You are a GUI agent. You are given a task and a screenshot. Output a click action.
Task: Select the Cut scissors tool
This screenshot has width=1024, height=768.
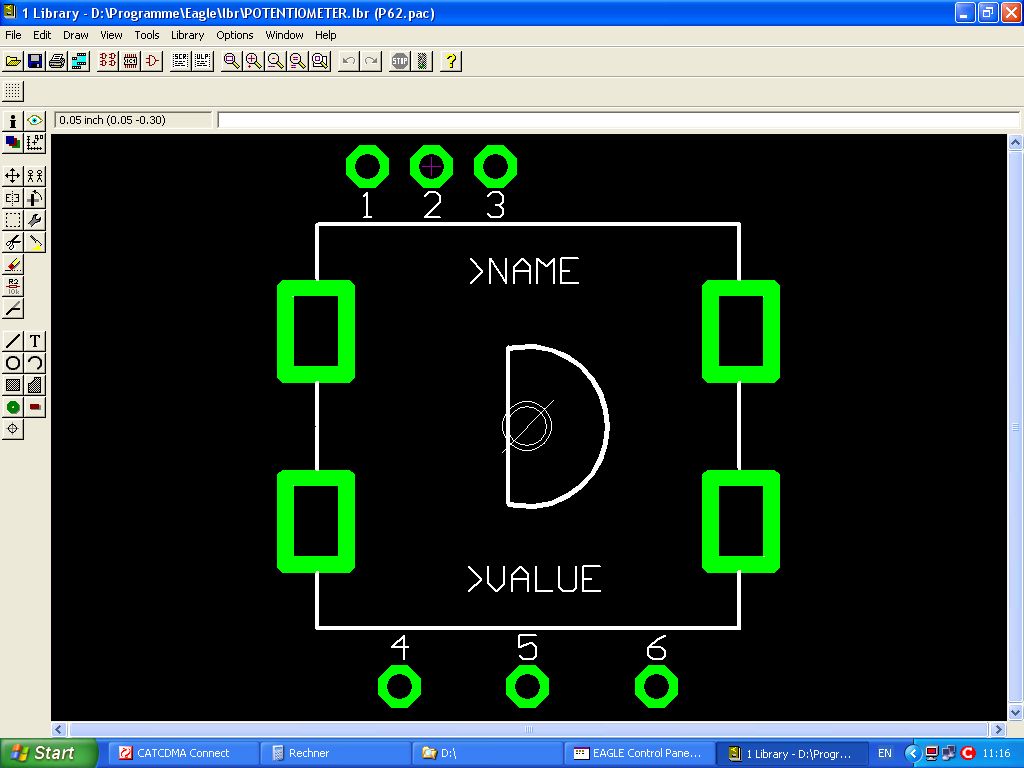(x=12, y=242)
